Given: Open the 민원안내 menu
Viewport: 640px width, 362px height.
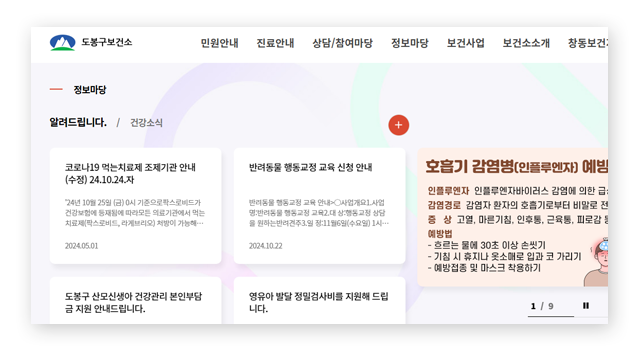Looking at the screenshot, I should [x=219, y=43].
